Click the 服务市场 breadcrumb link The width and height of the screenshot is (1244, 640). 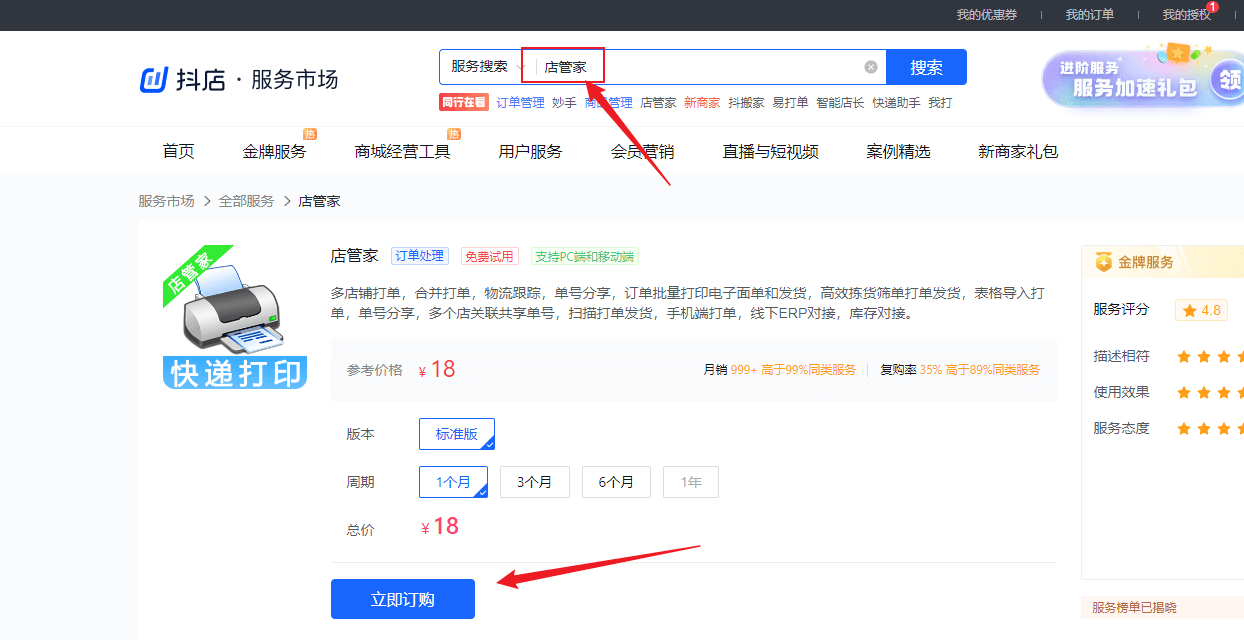(x=166, y=201)
